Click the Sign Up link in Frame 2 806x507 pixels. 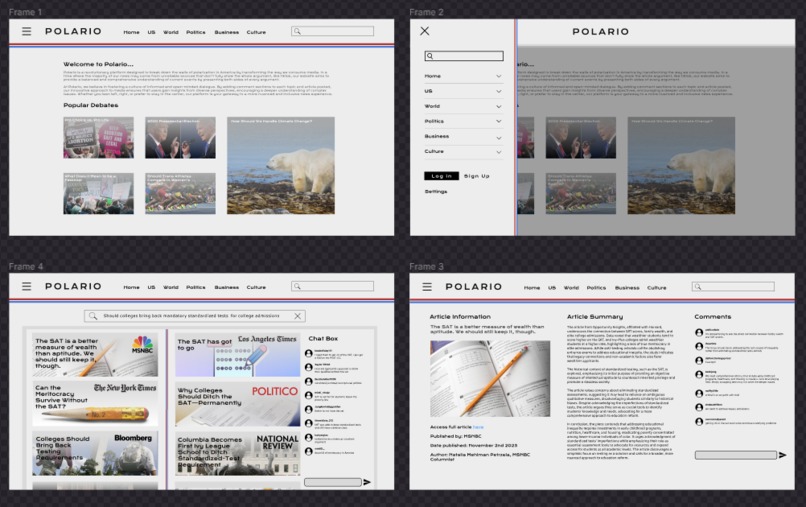pos(477,176)
